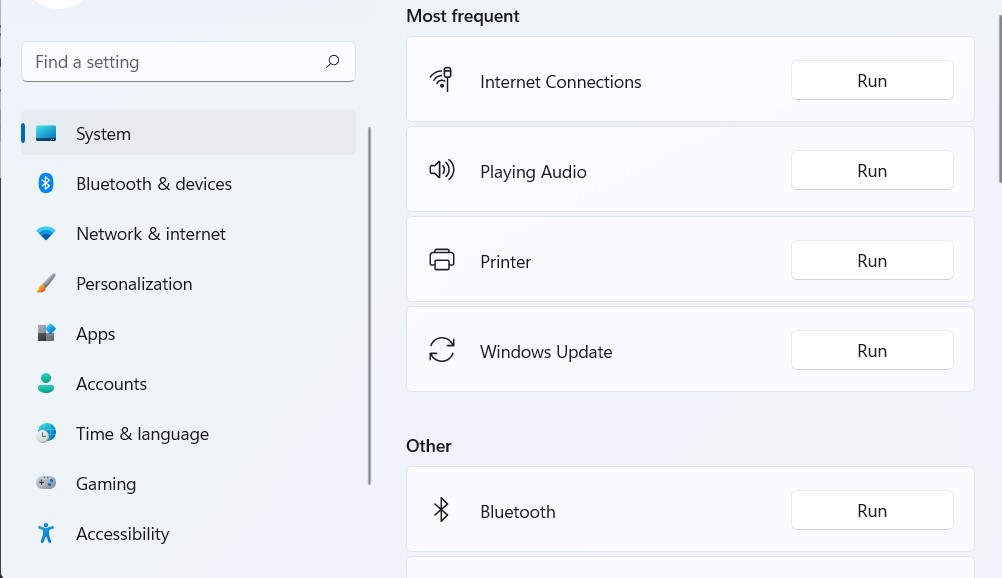The height and width of the screenshot is (578, 1002).
Task: Run the Windows Update troubleshooter
Action: (x=871, y=351)
